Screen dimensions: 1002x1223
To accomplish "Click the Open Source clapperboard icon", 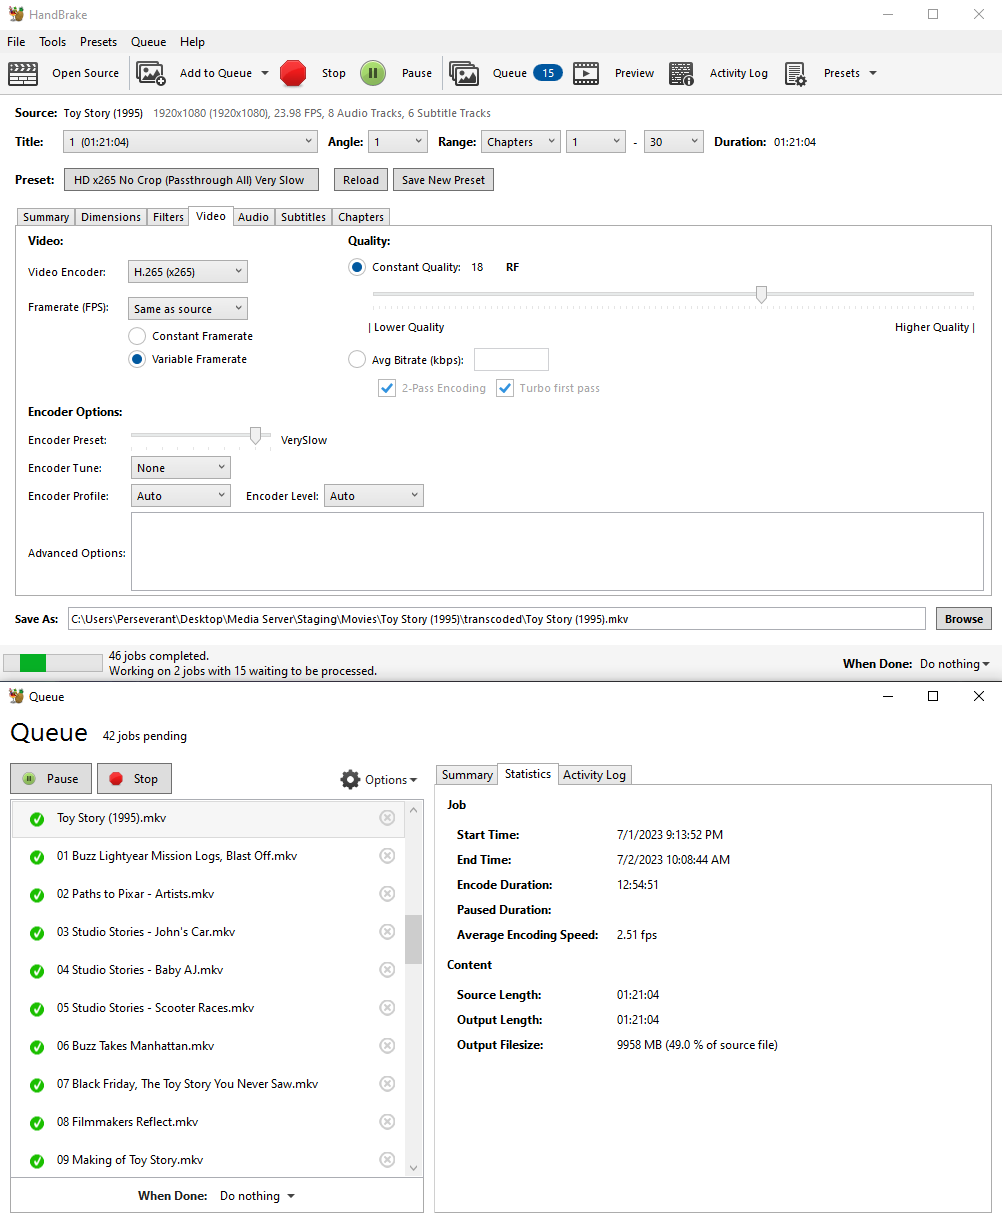I will (x=23, y=73).
